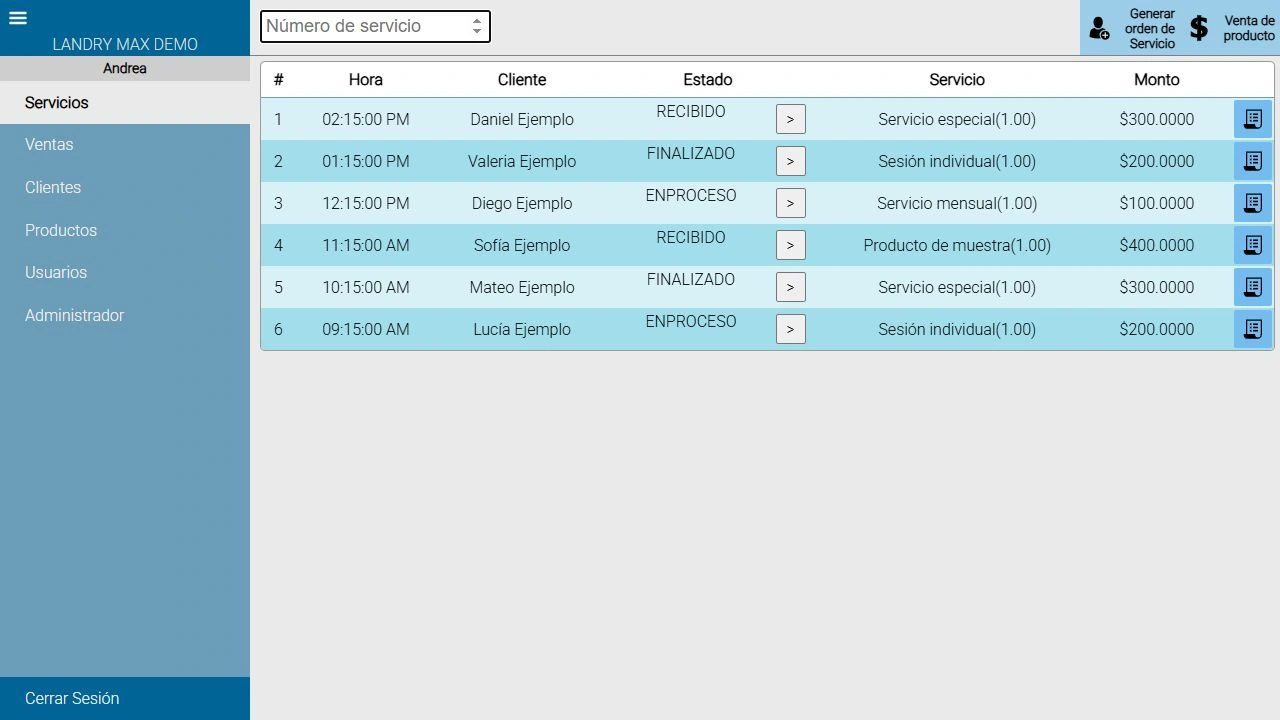Click the 09:15:00 AM time cell
Image resolution: width=1280 pixels, height=720 pixels.
click(366, 329)
